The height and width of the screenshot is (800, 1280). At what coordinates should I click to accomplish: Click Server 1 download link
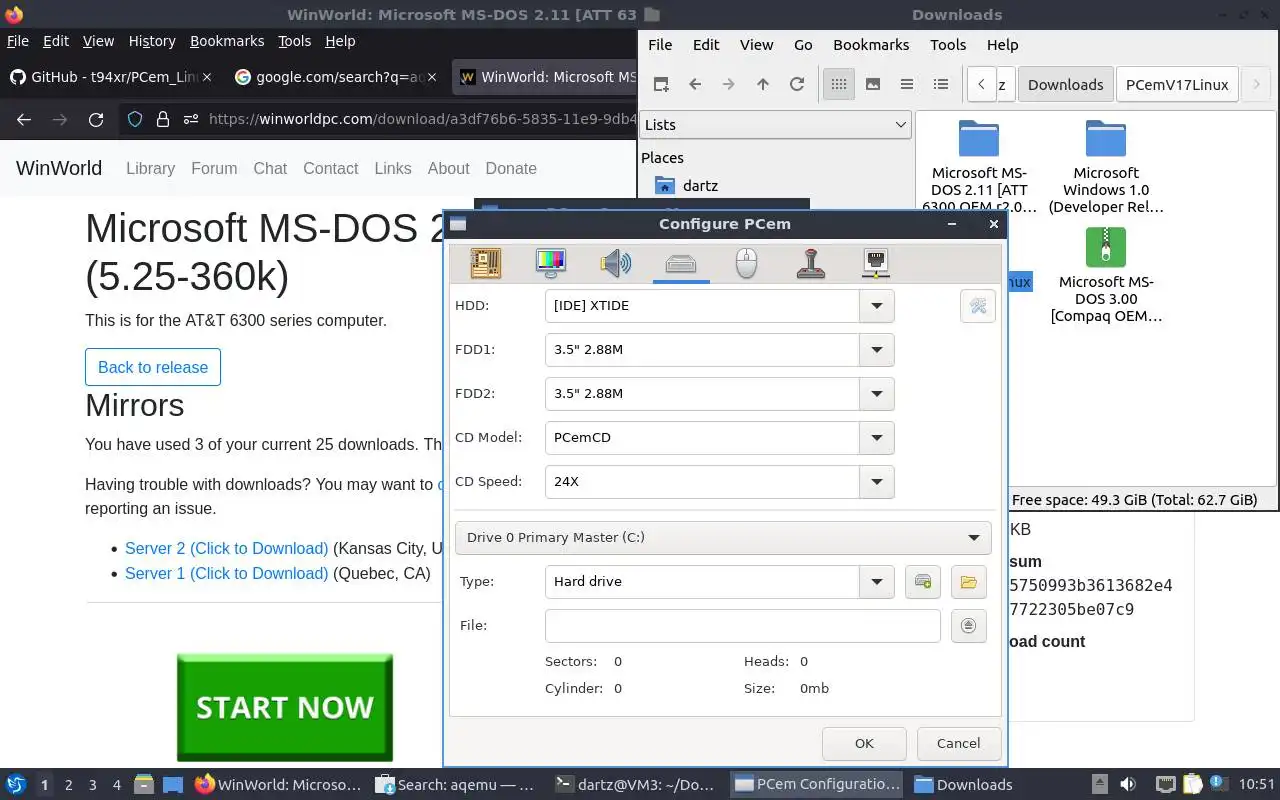click(226, 573)
